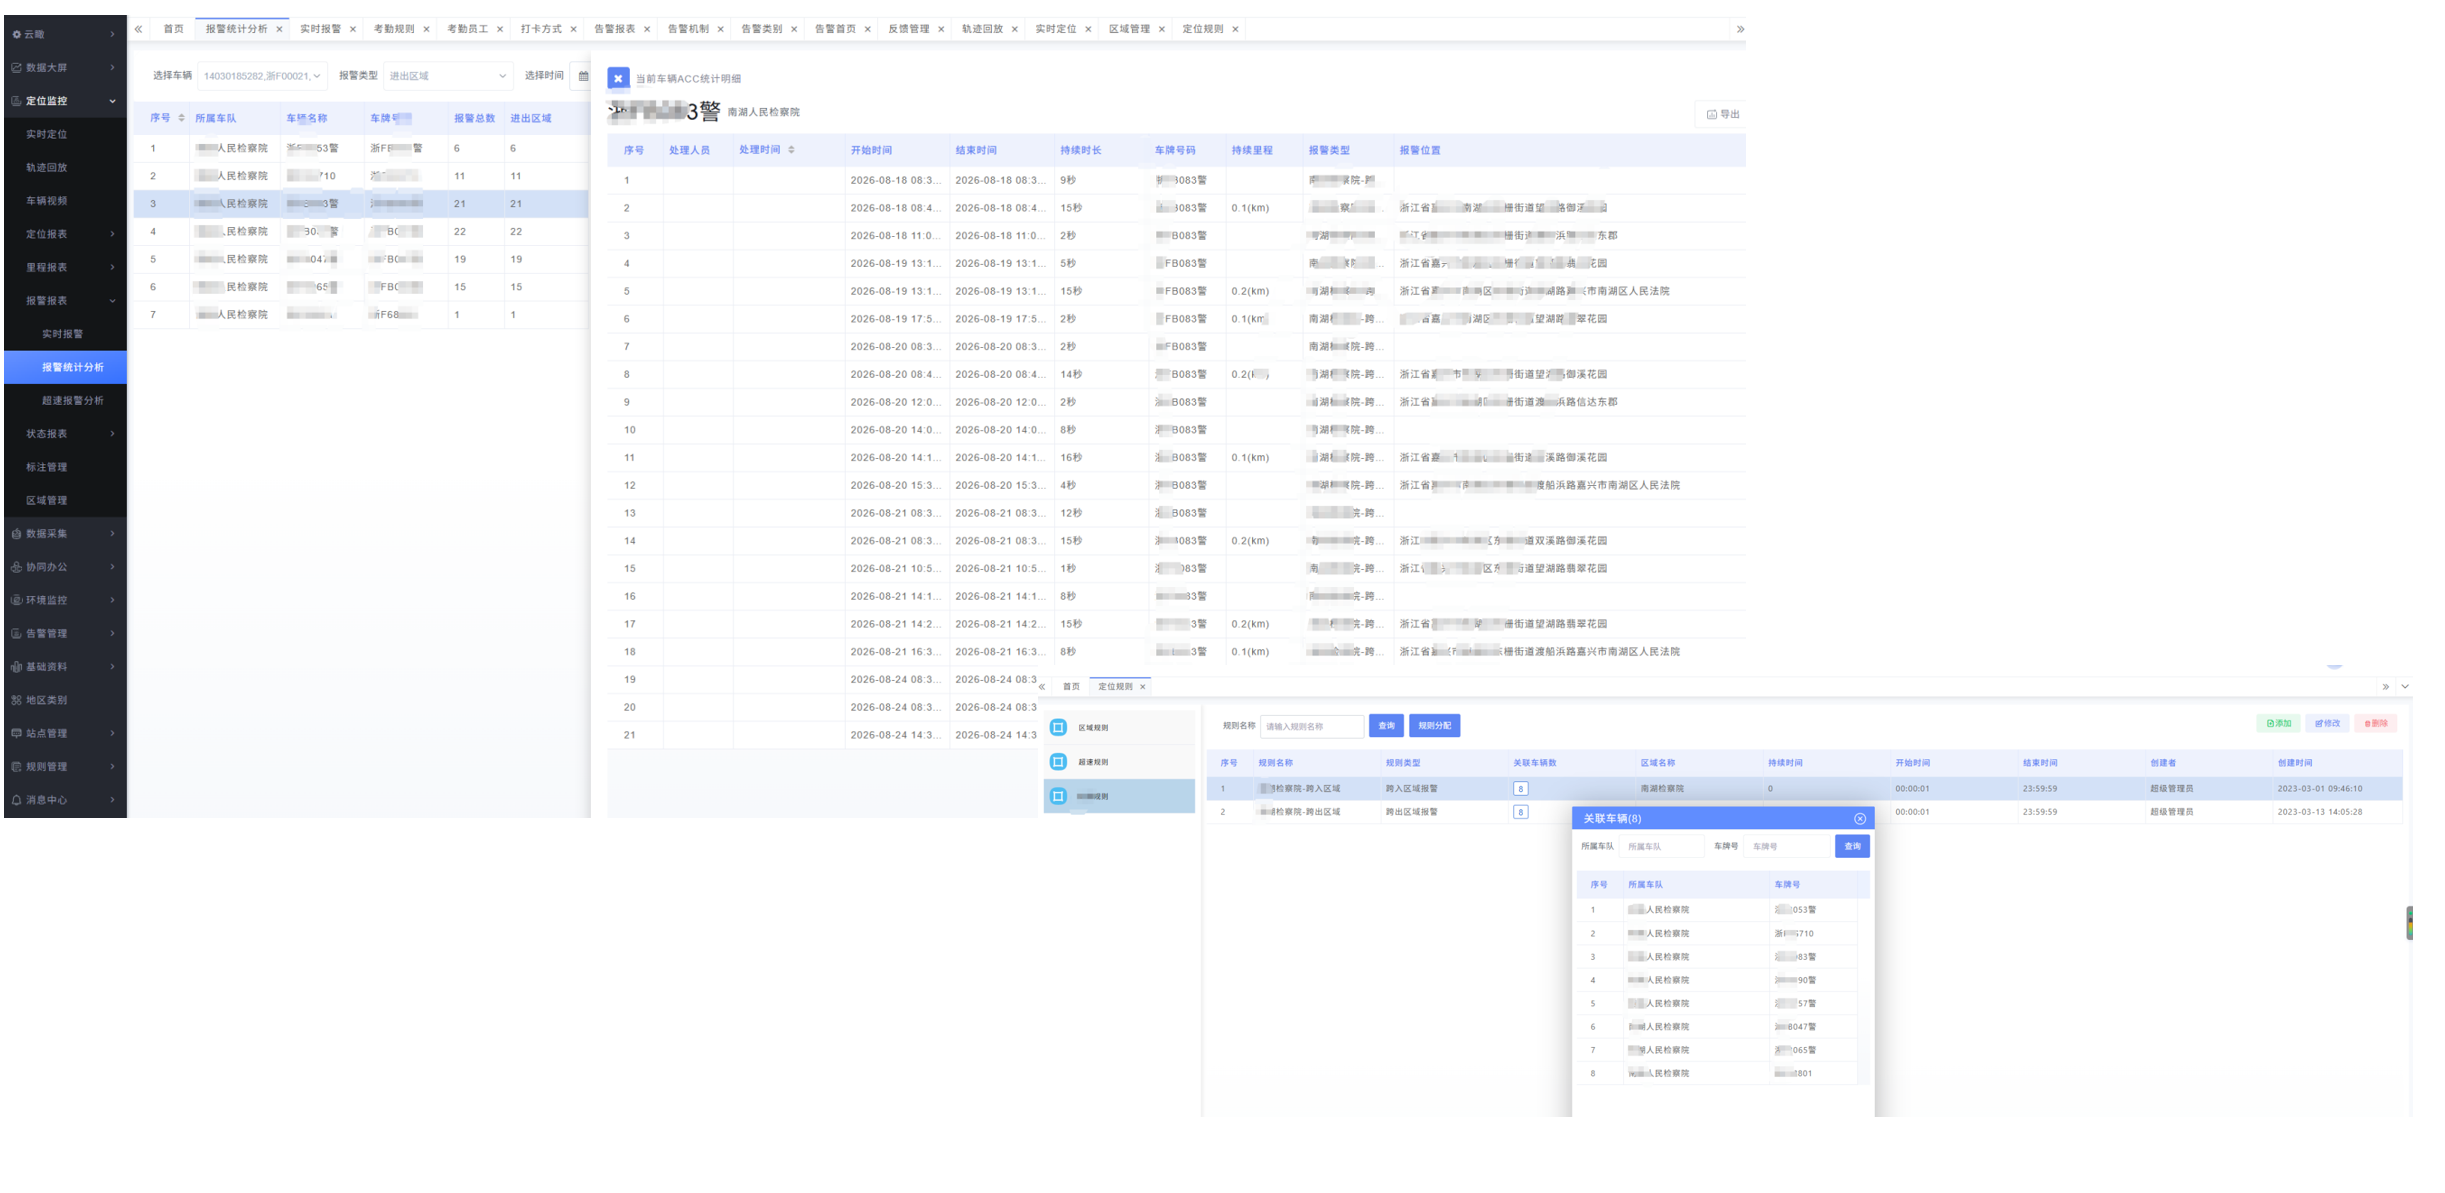The height and width of the screenshot is (1193, 2445).
Task: Open the tab-list dropdown arrow in lower window
Action: (2405, 687)
